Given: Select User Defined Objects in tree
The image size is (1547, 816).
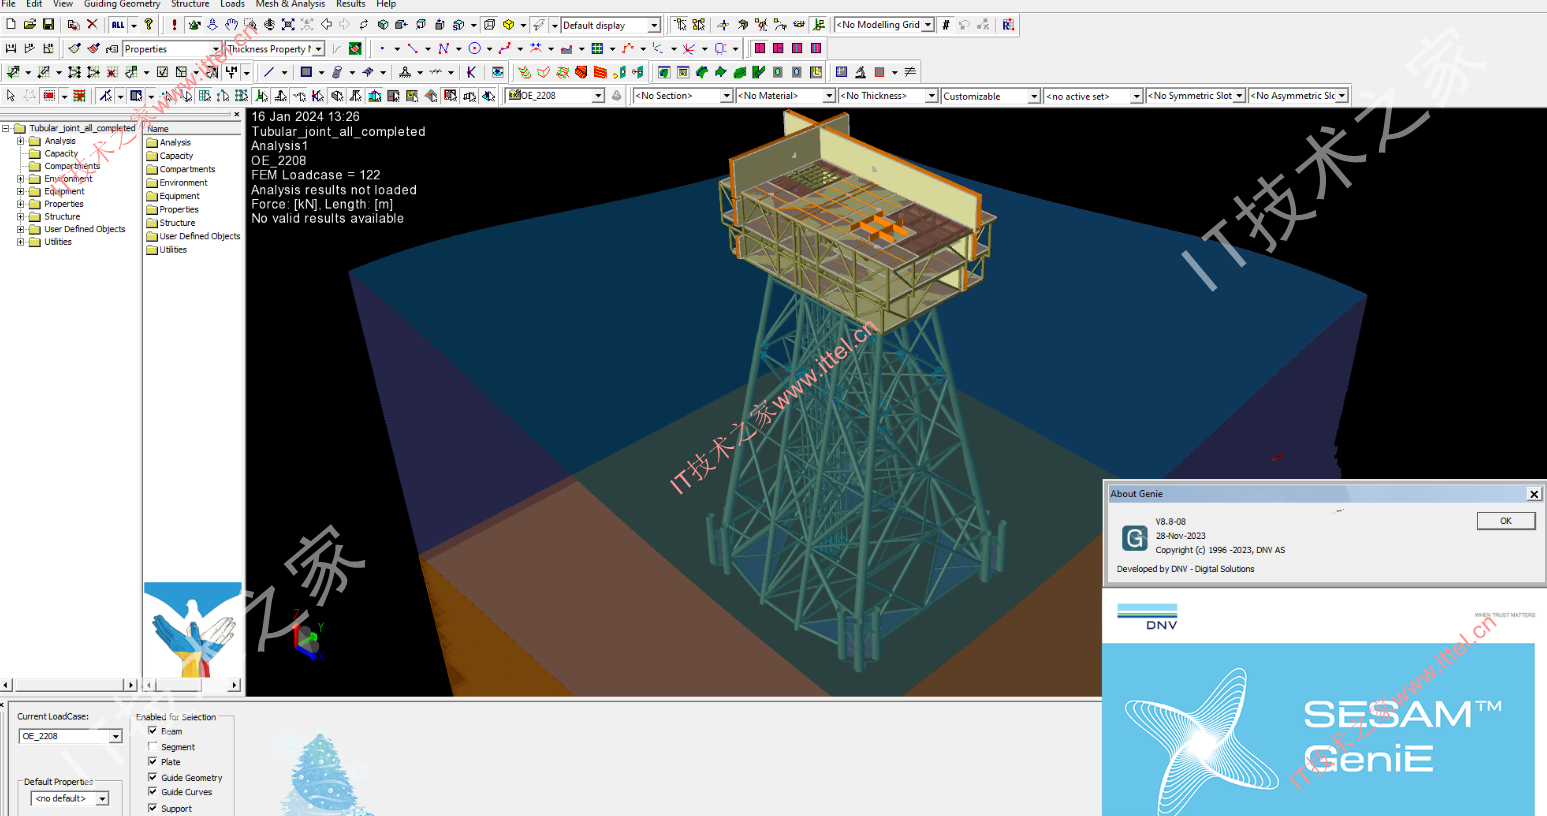Looking at the screenshot, I should point(85,229).
